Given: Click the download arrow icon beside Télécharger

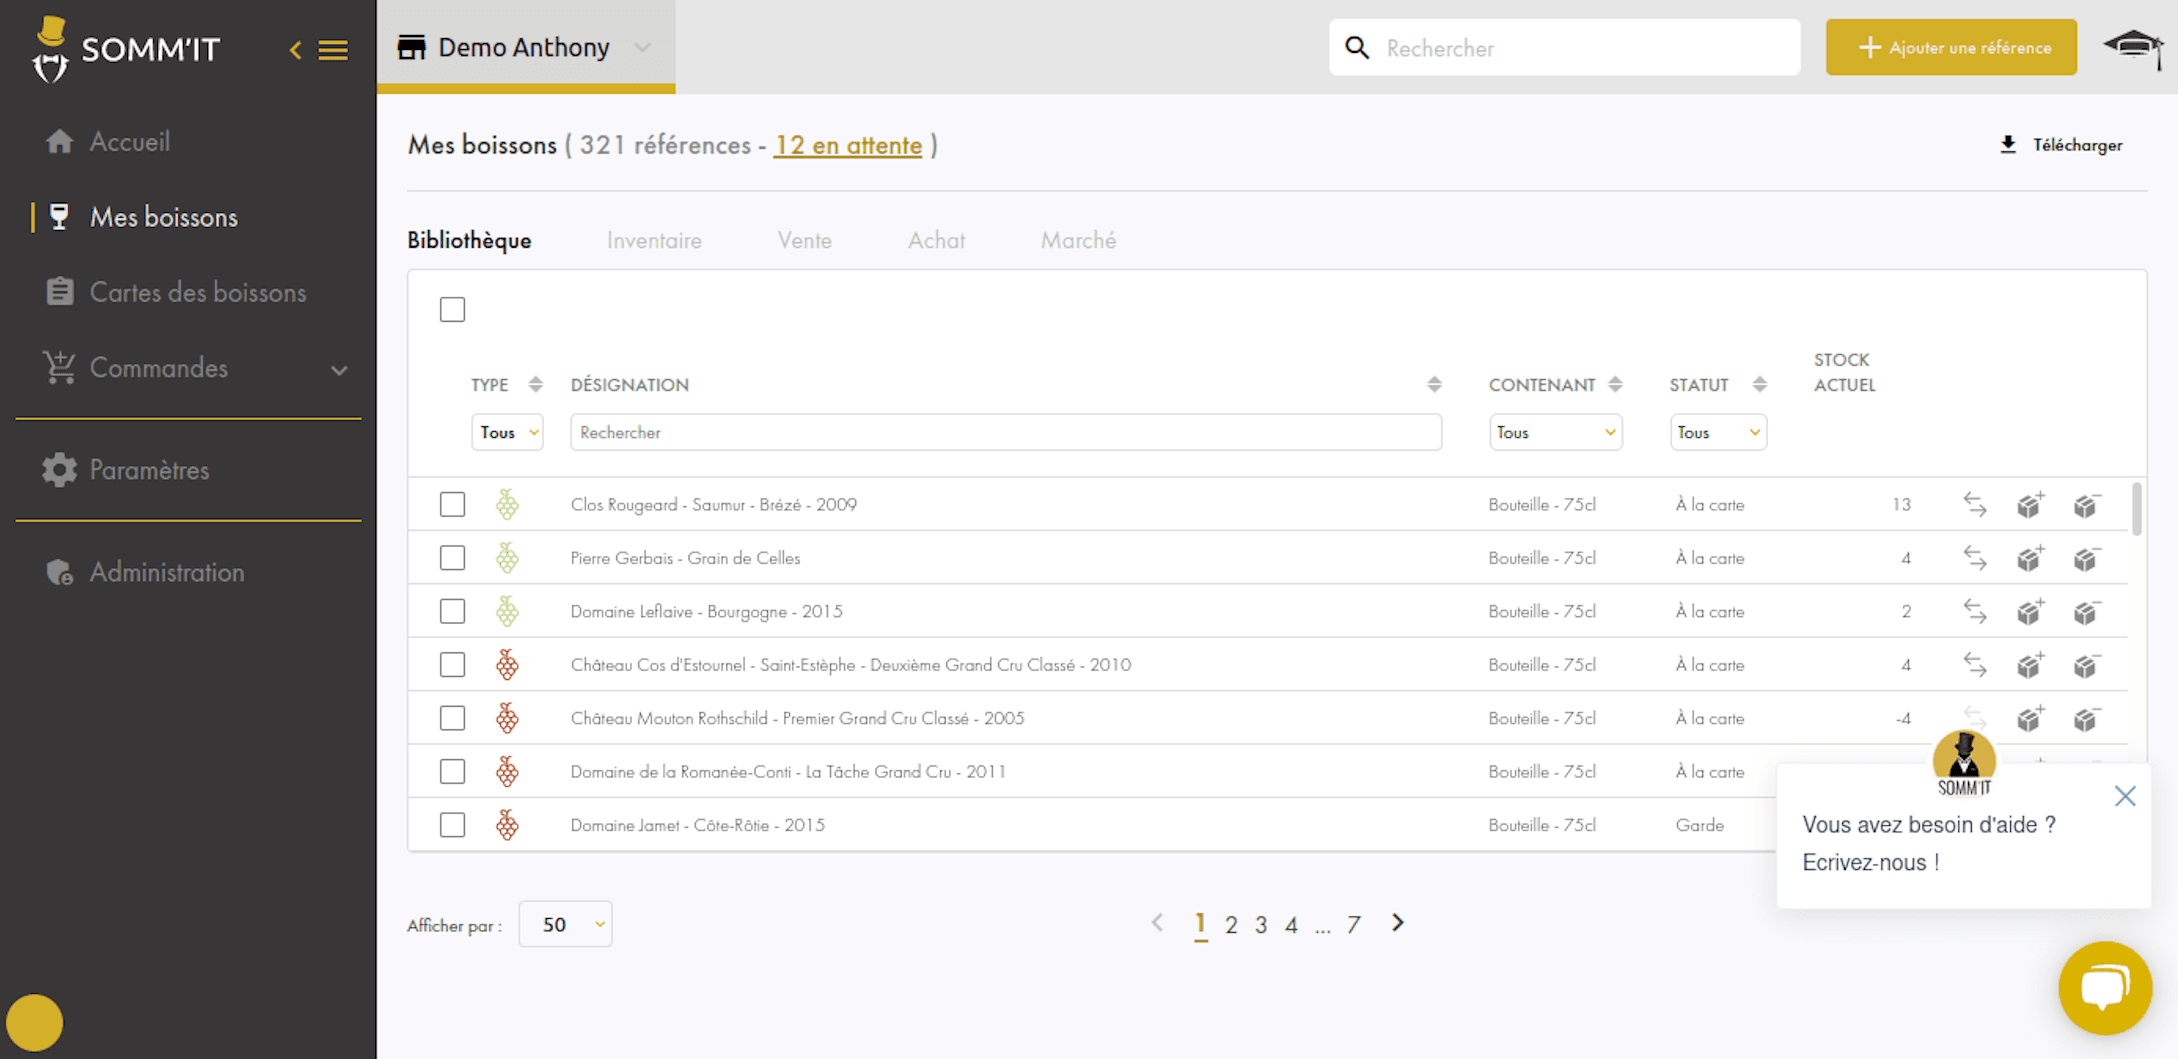Looking at the screenshot, I should pyautogui.click(x=2008, y=145).
